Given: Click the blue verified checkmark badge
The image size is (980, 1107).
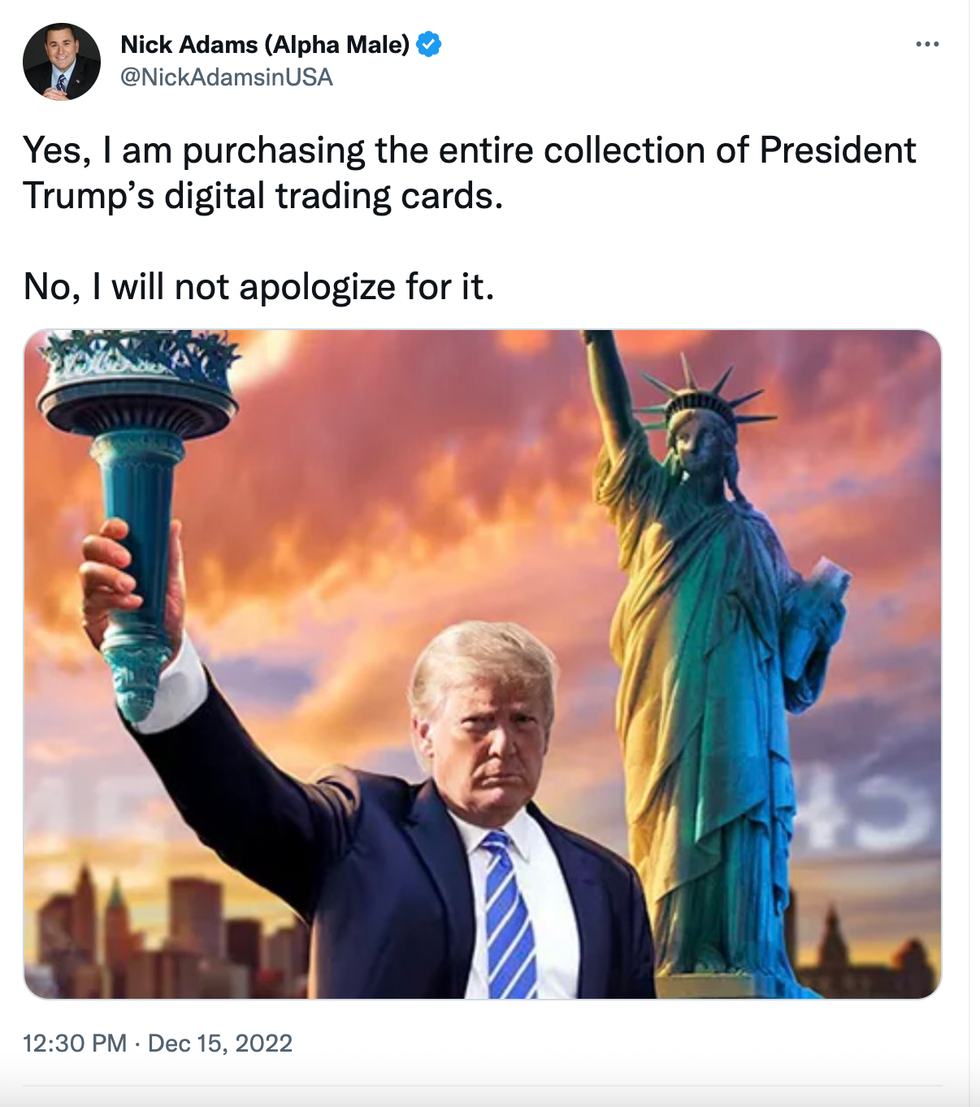Looking at the screenshot, I should tap(429, 44).
